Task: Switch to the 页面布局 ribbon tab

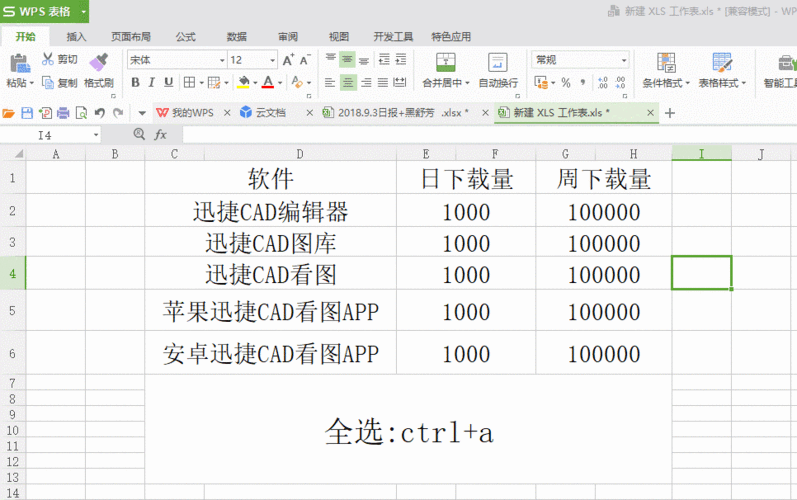Action: (x=131, y=37)
